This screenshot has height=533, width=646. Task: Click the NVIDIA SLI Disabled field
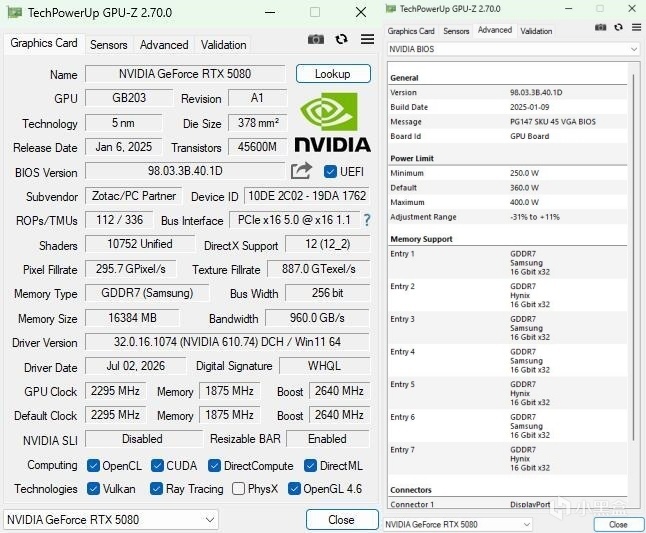point(142,439)
